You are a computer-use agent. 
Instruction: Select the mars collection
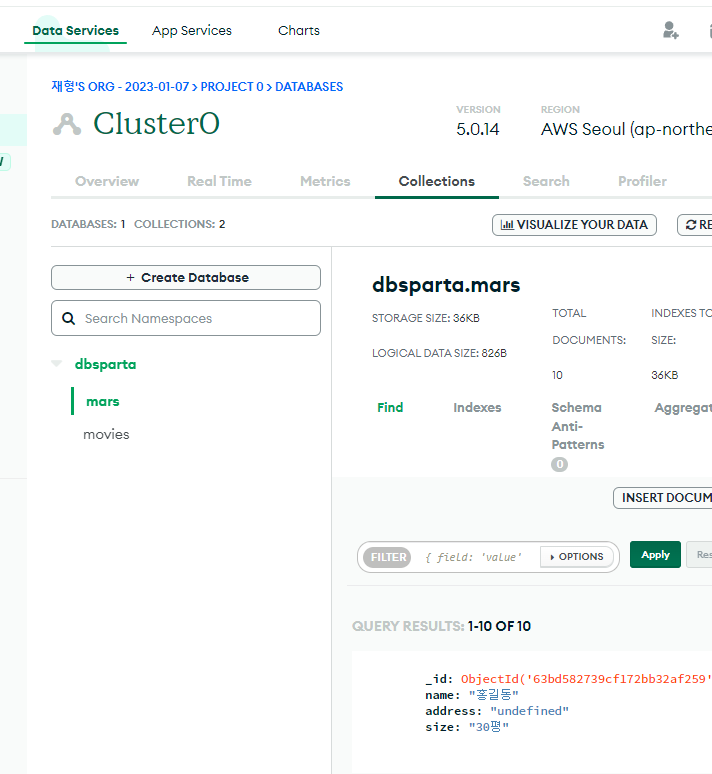[103, 401]
